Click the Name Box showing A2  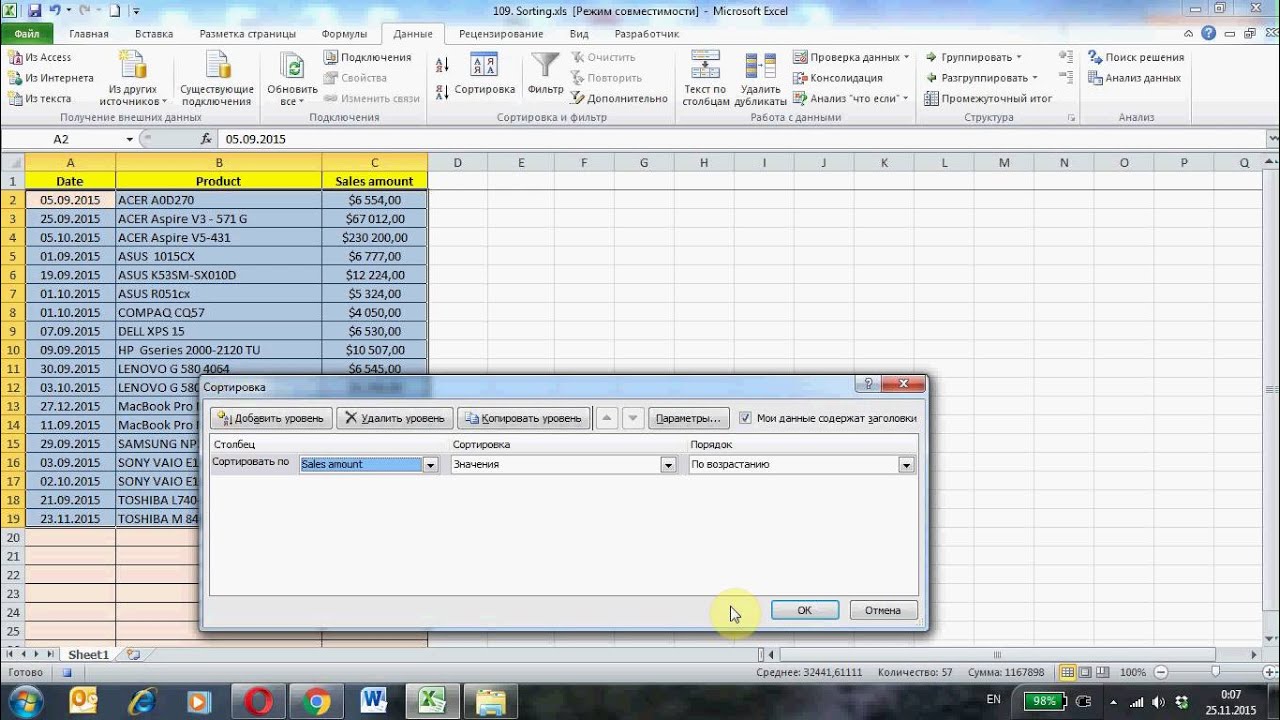click(x=62, y=139)
